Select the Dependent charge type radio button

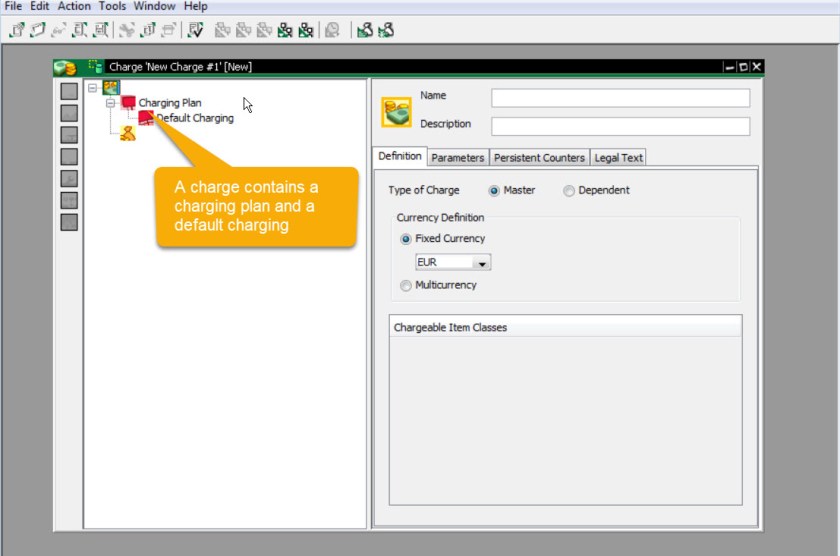click(569, 191)
